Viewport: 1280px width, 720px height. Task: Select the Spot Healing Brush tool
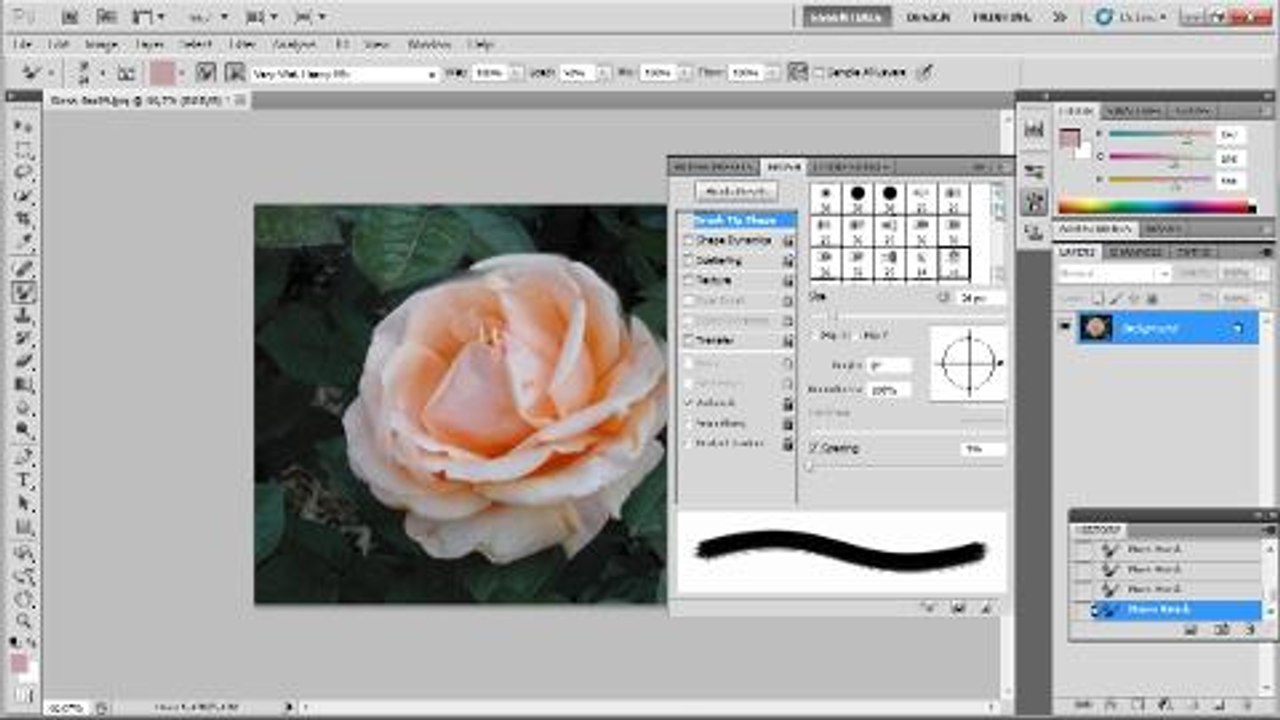(x=24, y=268)
